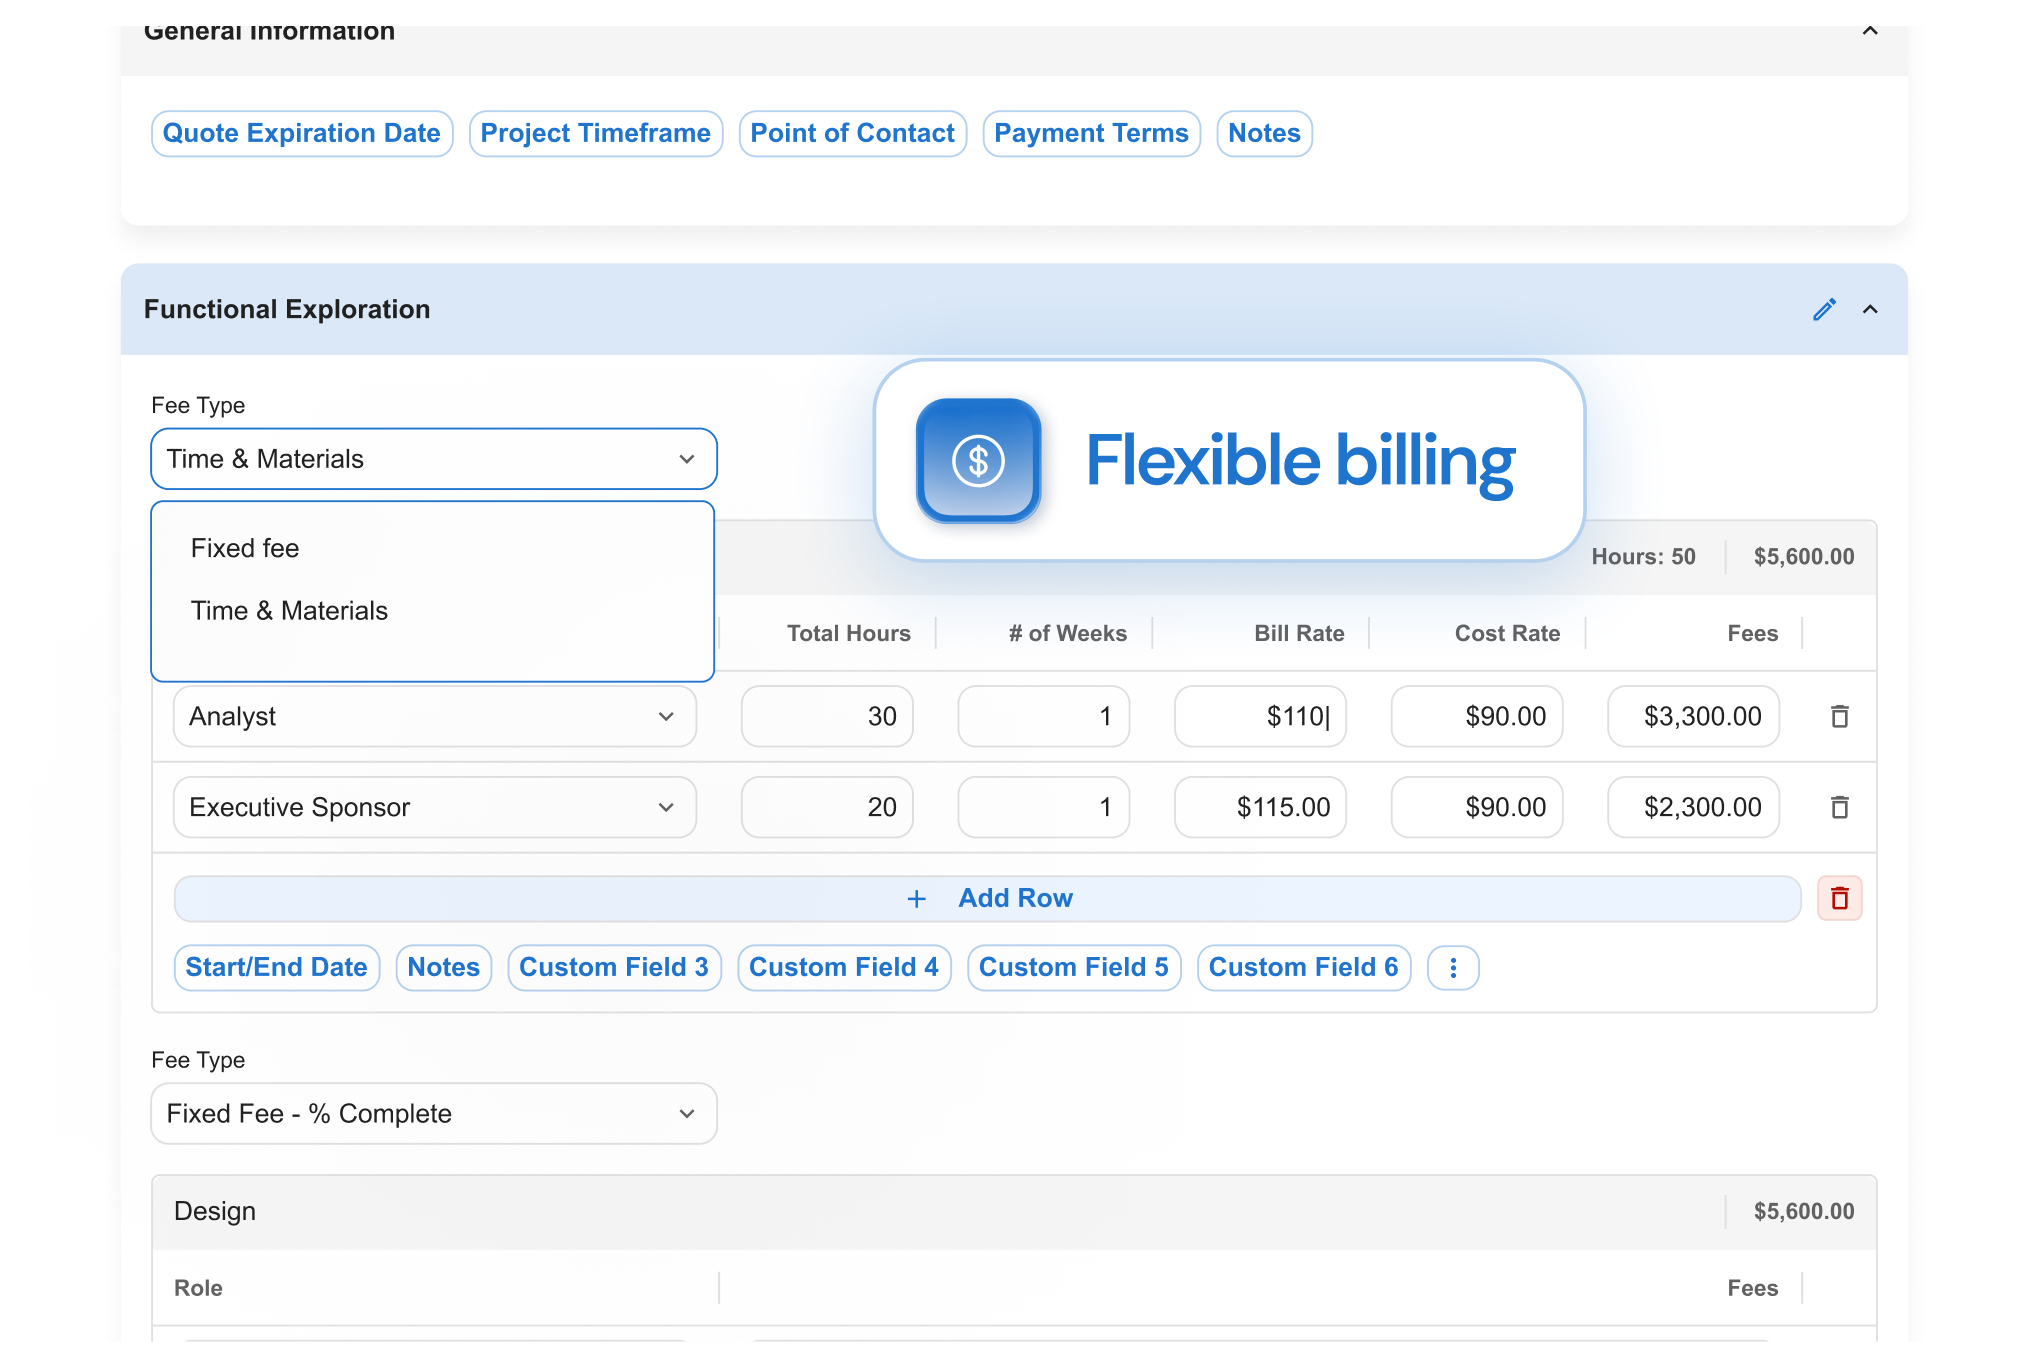Viewport: 2028px width, 1368px height.
Task: Open the Executive Sponsor role dropdown
Action: [434, 807]
